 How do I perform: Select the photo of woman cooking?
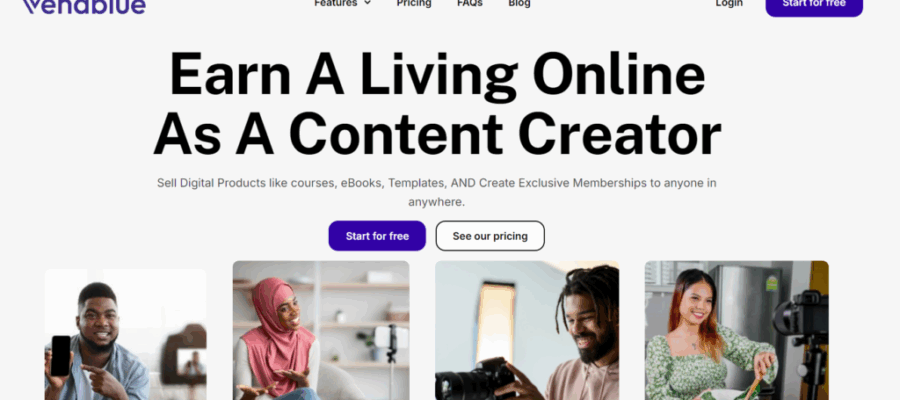tap(736, 330)
